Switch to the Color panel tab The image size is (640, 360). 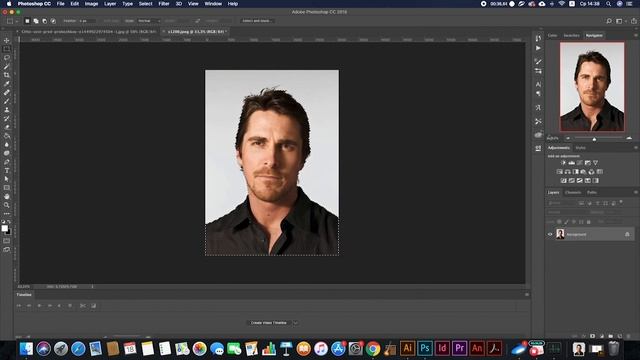click(x=552, y=36)
